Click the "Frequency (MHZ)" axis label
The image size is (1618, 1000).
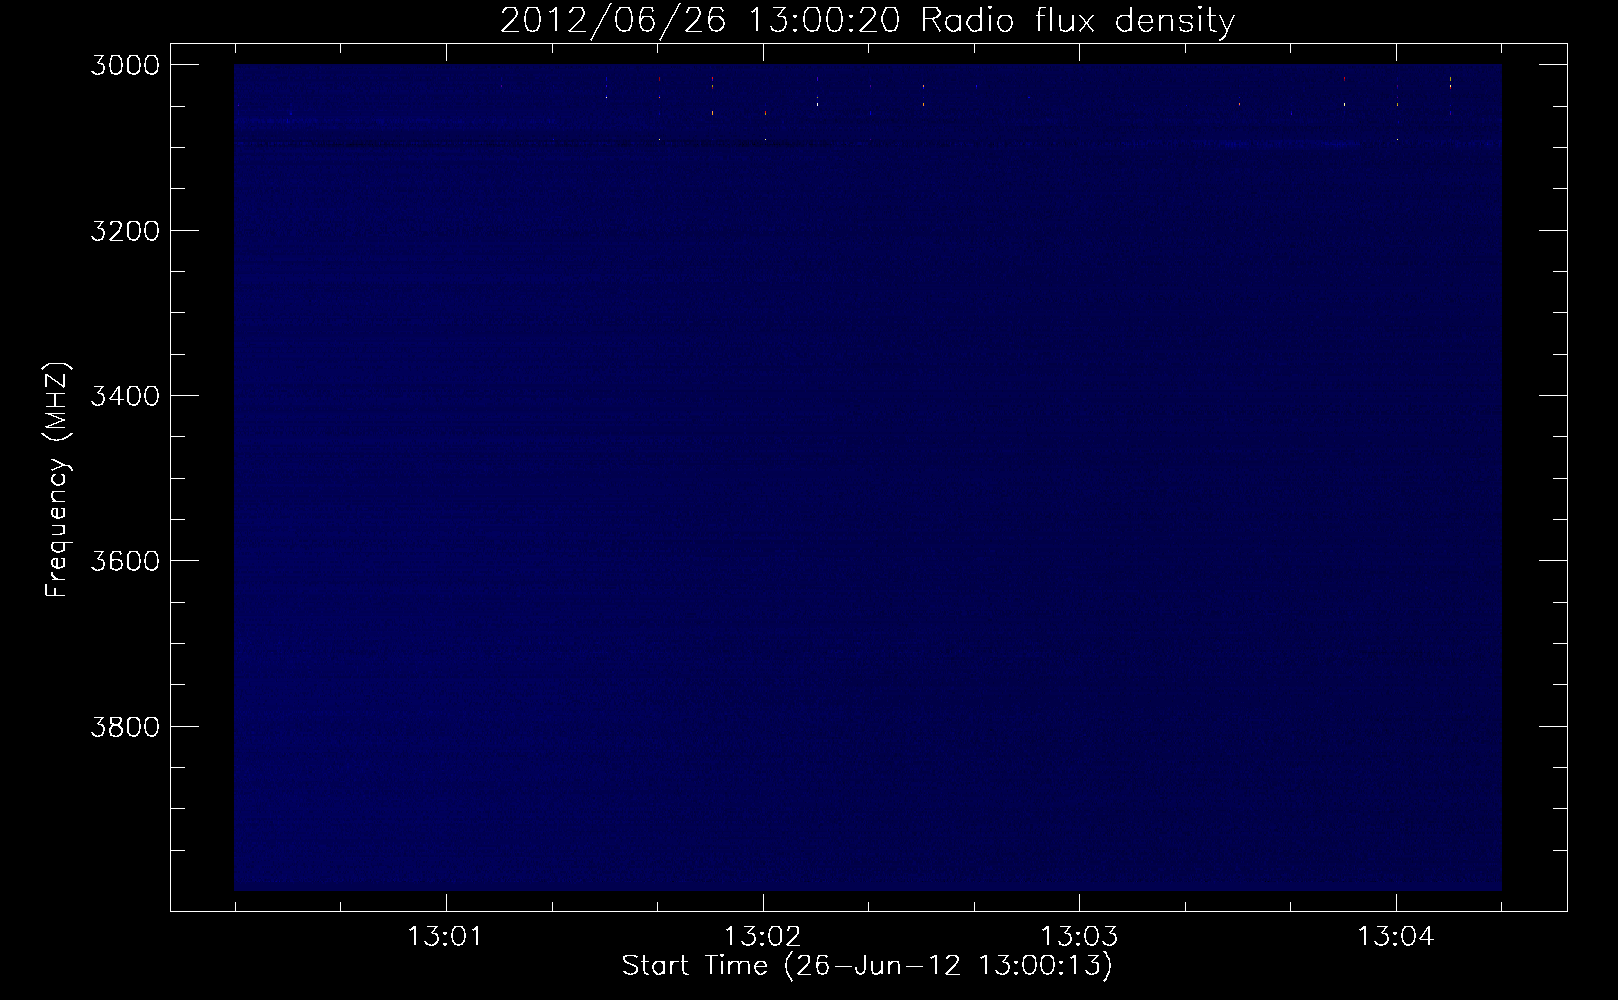(58, 478)
